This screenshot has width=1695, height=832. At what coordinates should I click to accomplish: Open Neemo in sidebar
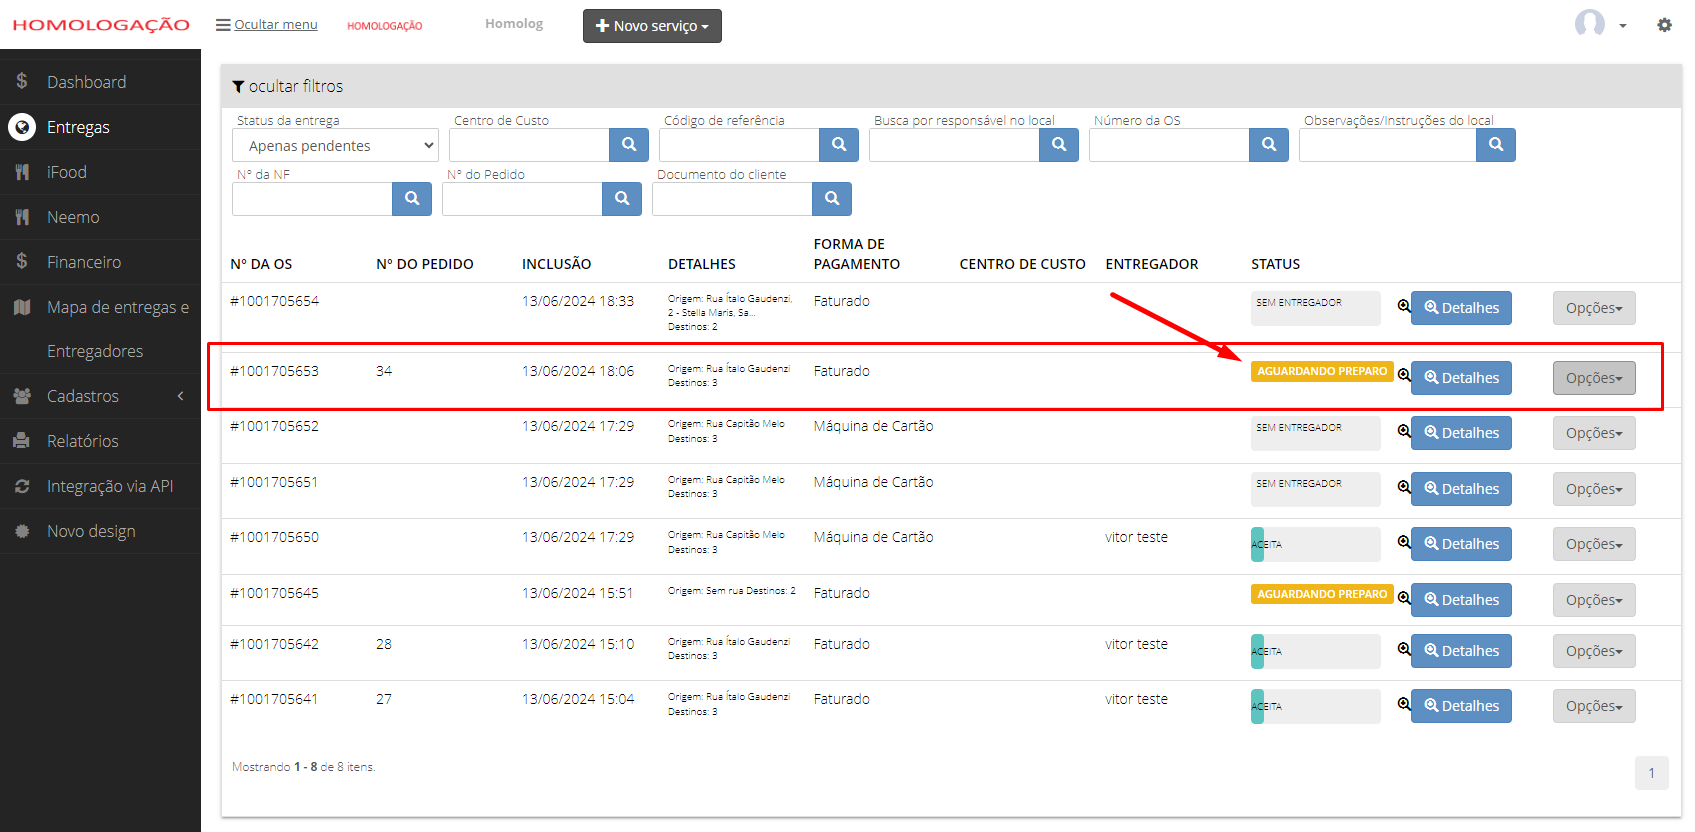(x=100, y=217)
